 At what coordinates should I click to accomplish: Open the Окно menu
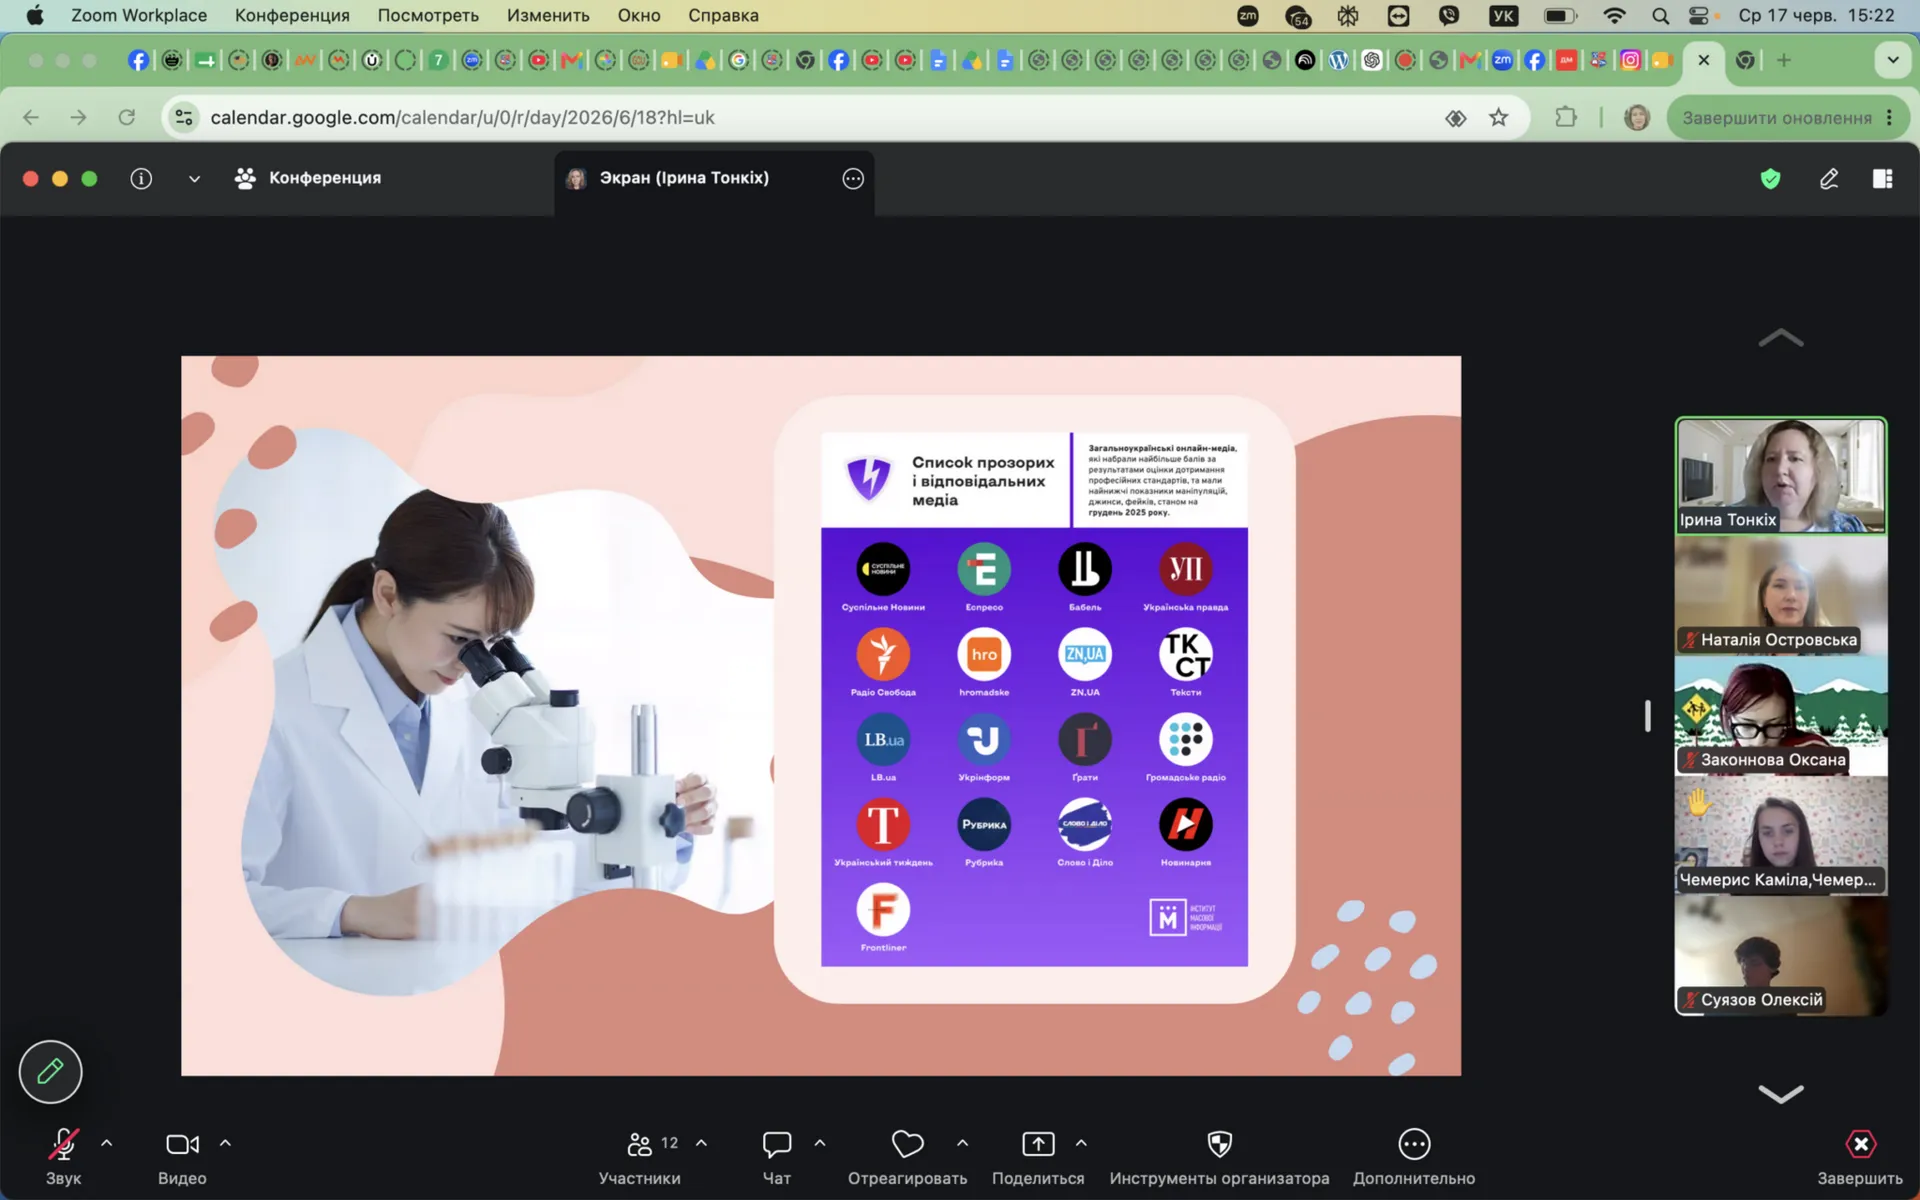coord(639,15)
